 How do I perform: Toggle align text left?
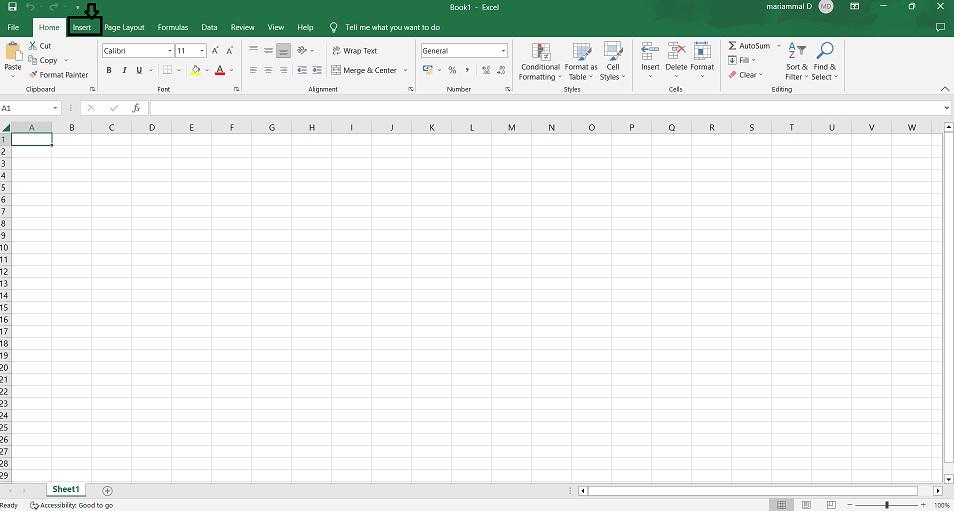click(x=254, y=71)
